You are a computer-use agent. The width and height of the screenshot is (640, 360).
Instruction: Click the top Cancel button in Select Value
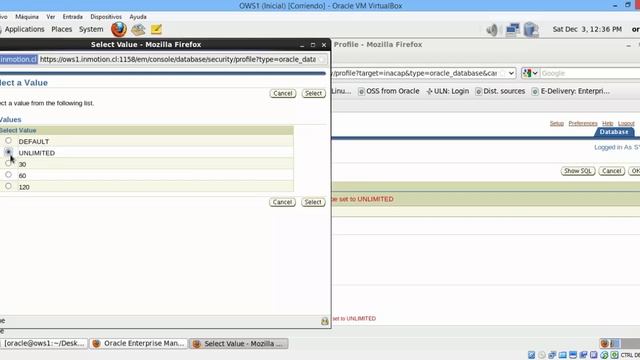(x=283, y=93)
